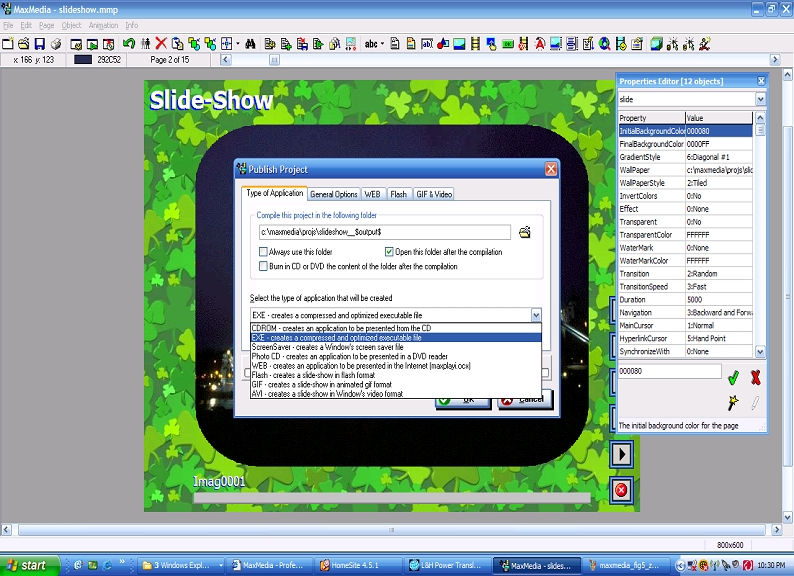The width and height of the screenshot is (794, 576).
Task: Insert an image with the picture tool icon
Action: tap(459, 44)
